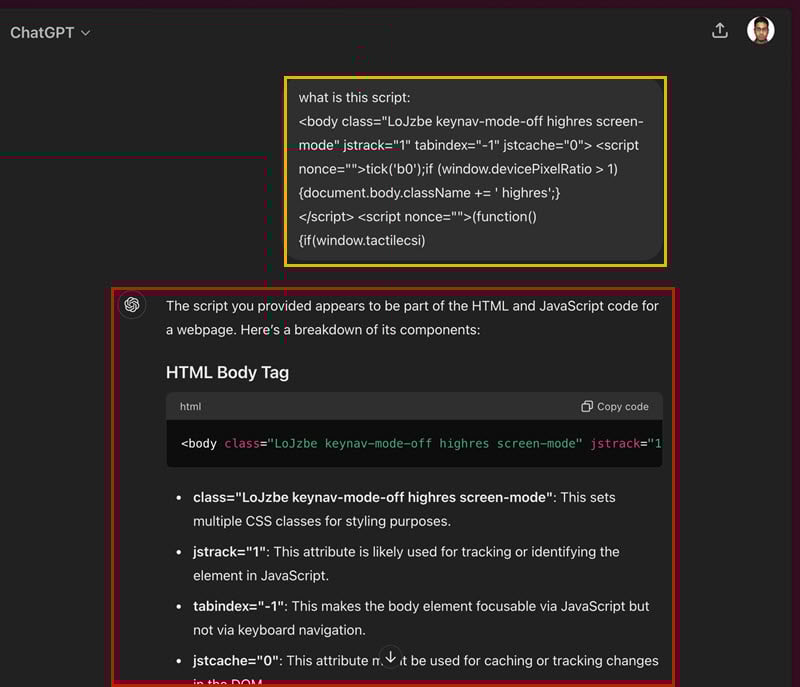
Task: Click the body tag code line
Action: click(x=421, y=443)
